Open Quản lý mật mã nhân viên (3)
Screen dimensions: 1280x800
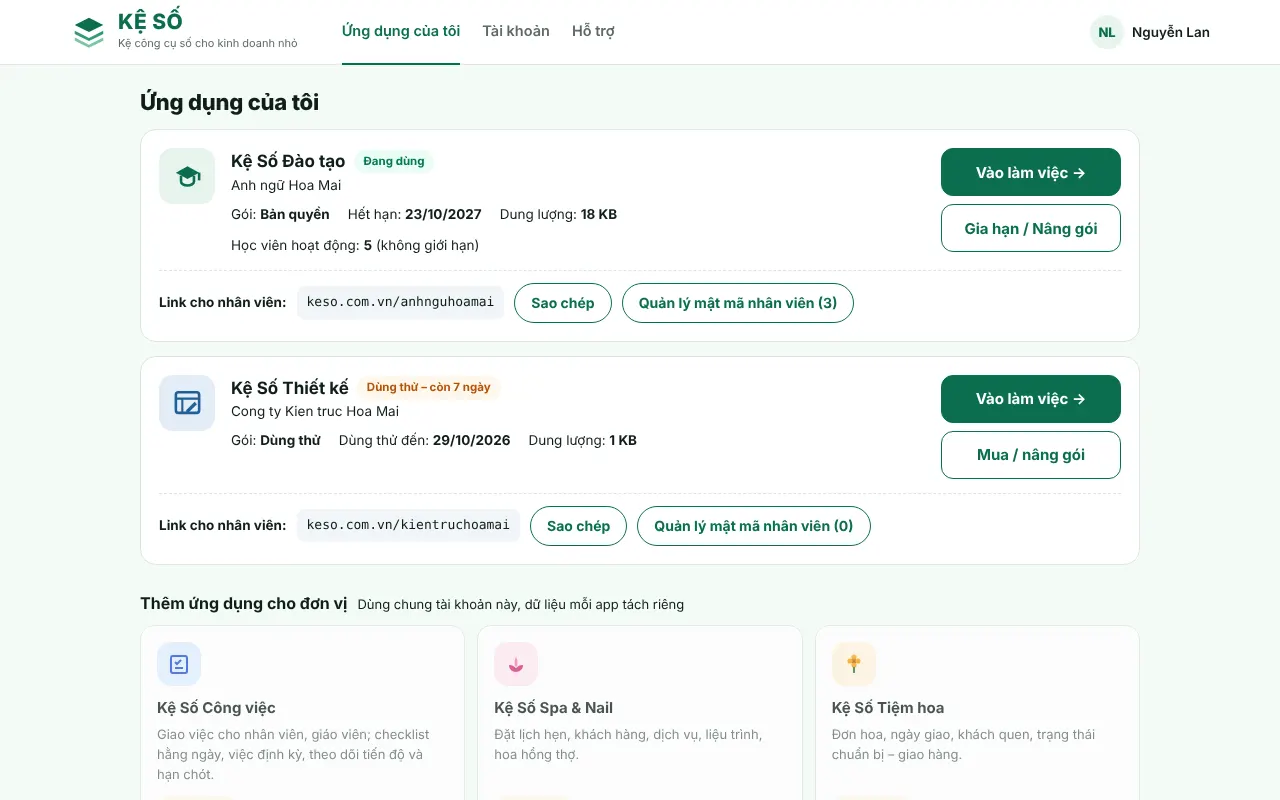point(738,303)
